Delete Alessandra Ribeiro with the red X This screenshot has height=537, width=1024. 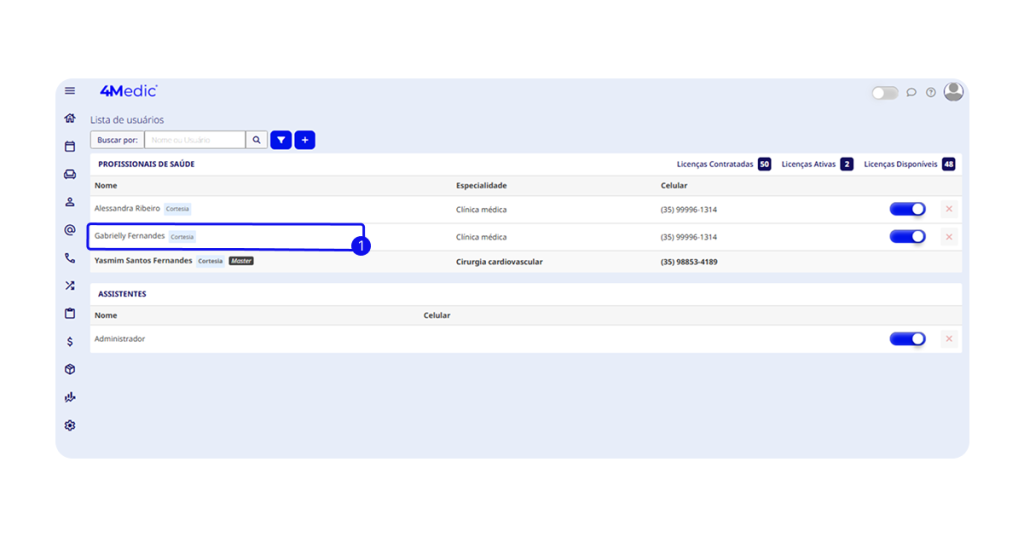949,209
